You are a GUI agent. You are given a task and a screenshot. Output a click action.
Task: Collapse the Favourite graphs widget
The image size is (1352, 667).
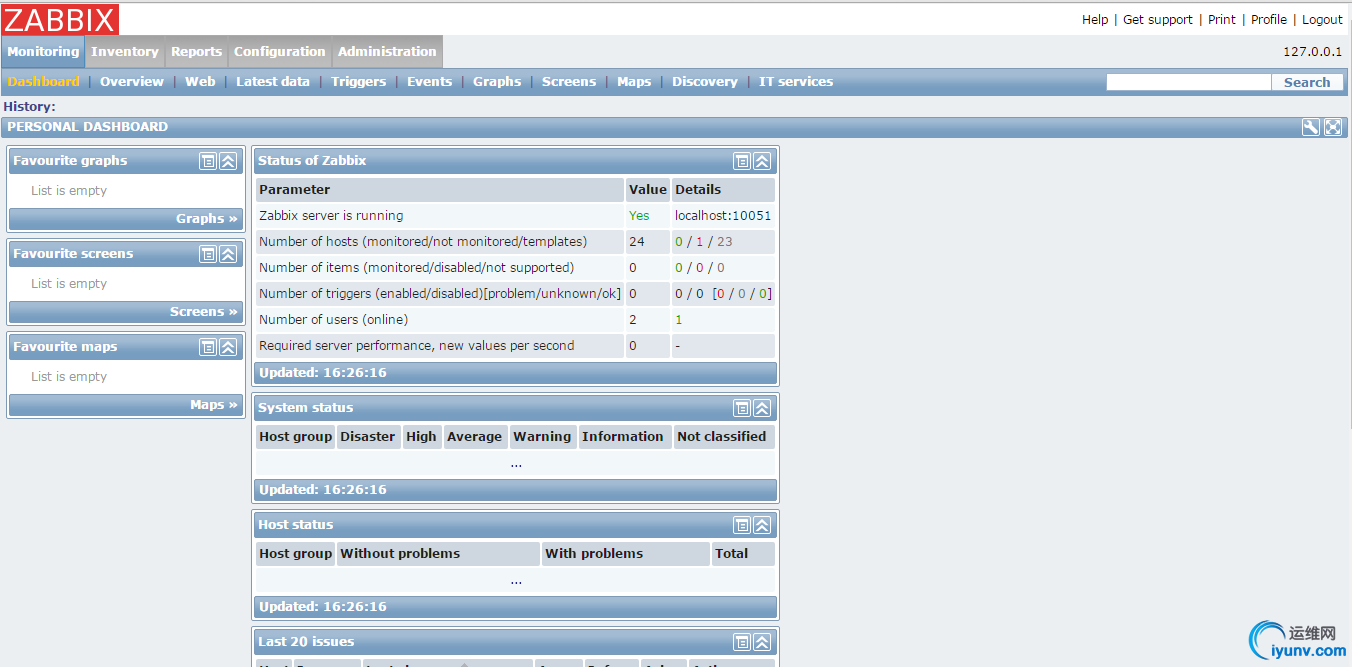228,161
